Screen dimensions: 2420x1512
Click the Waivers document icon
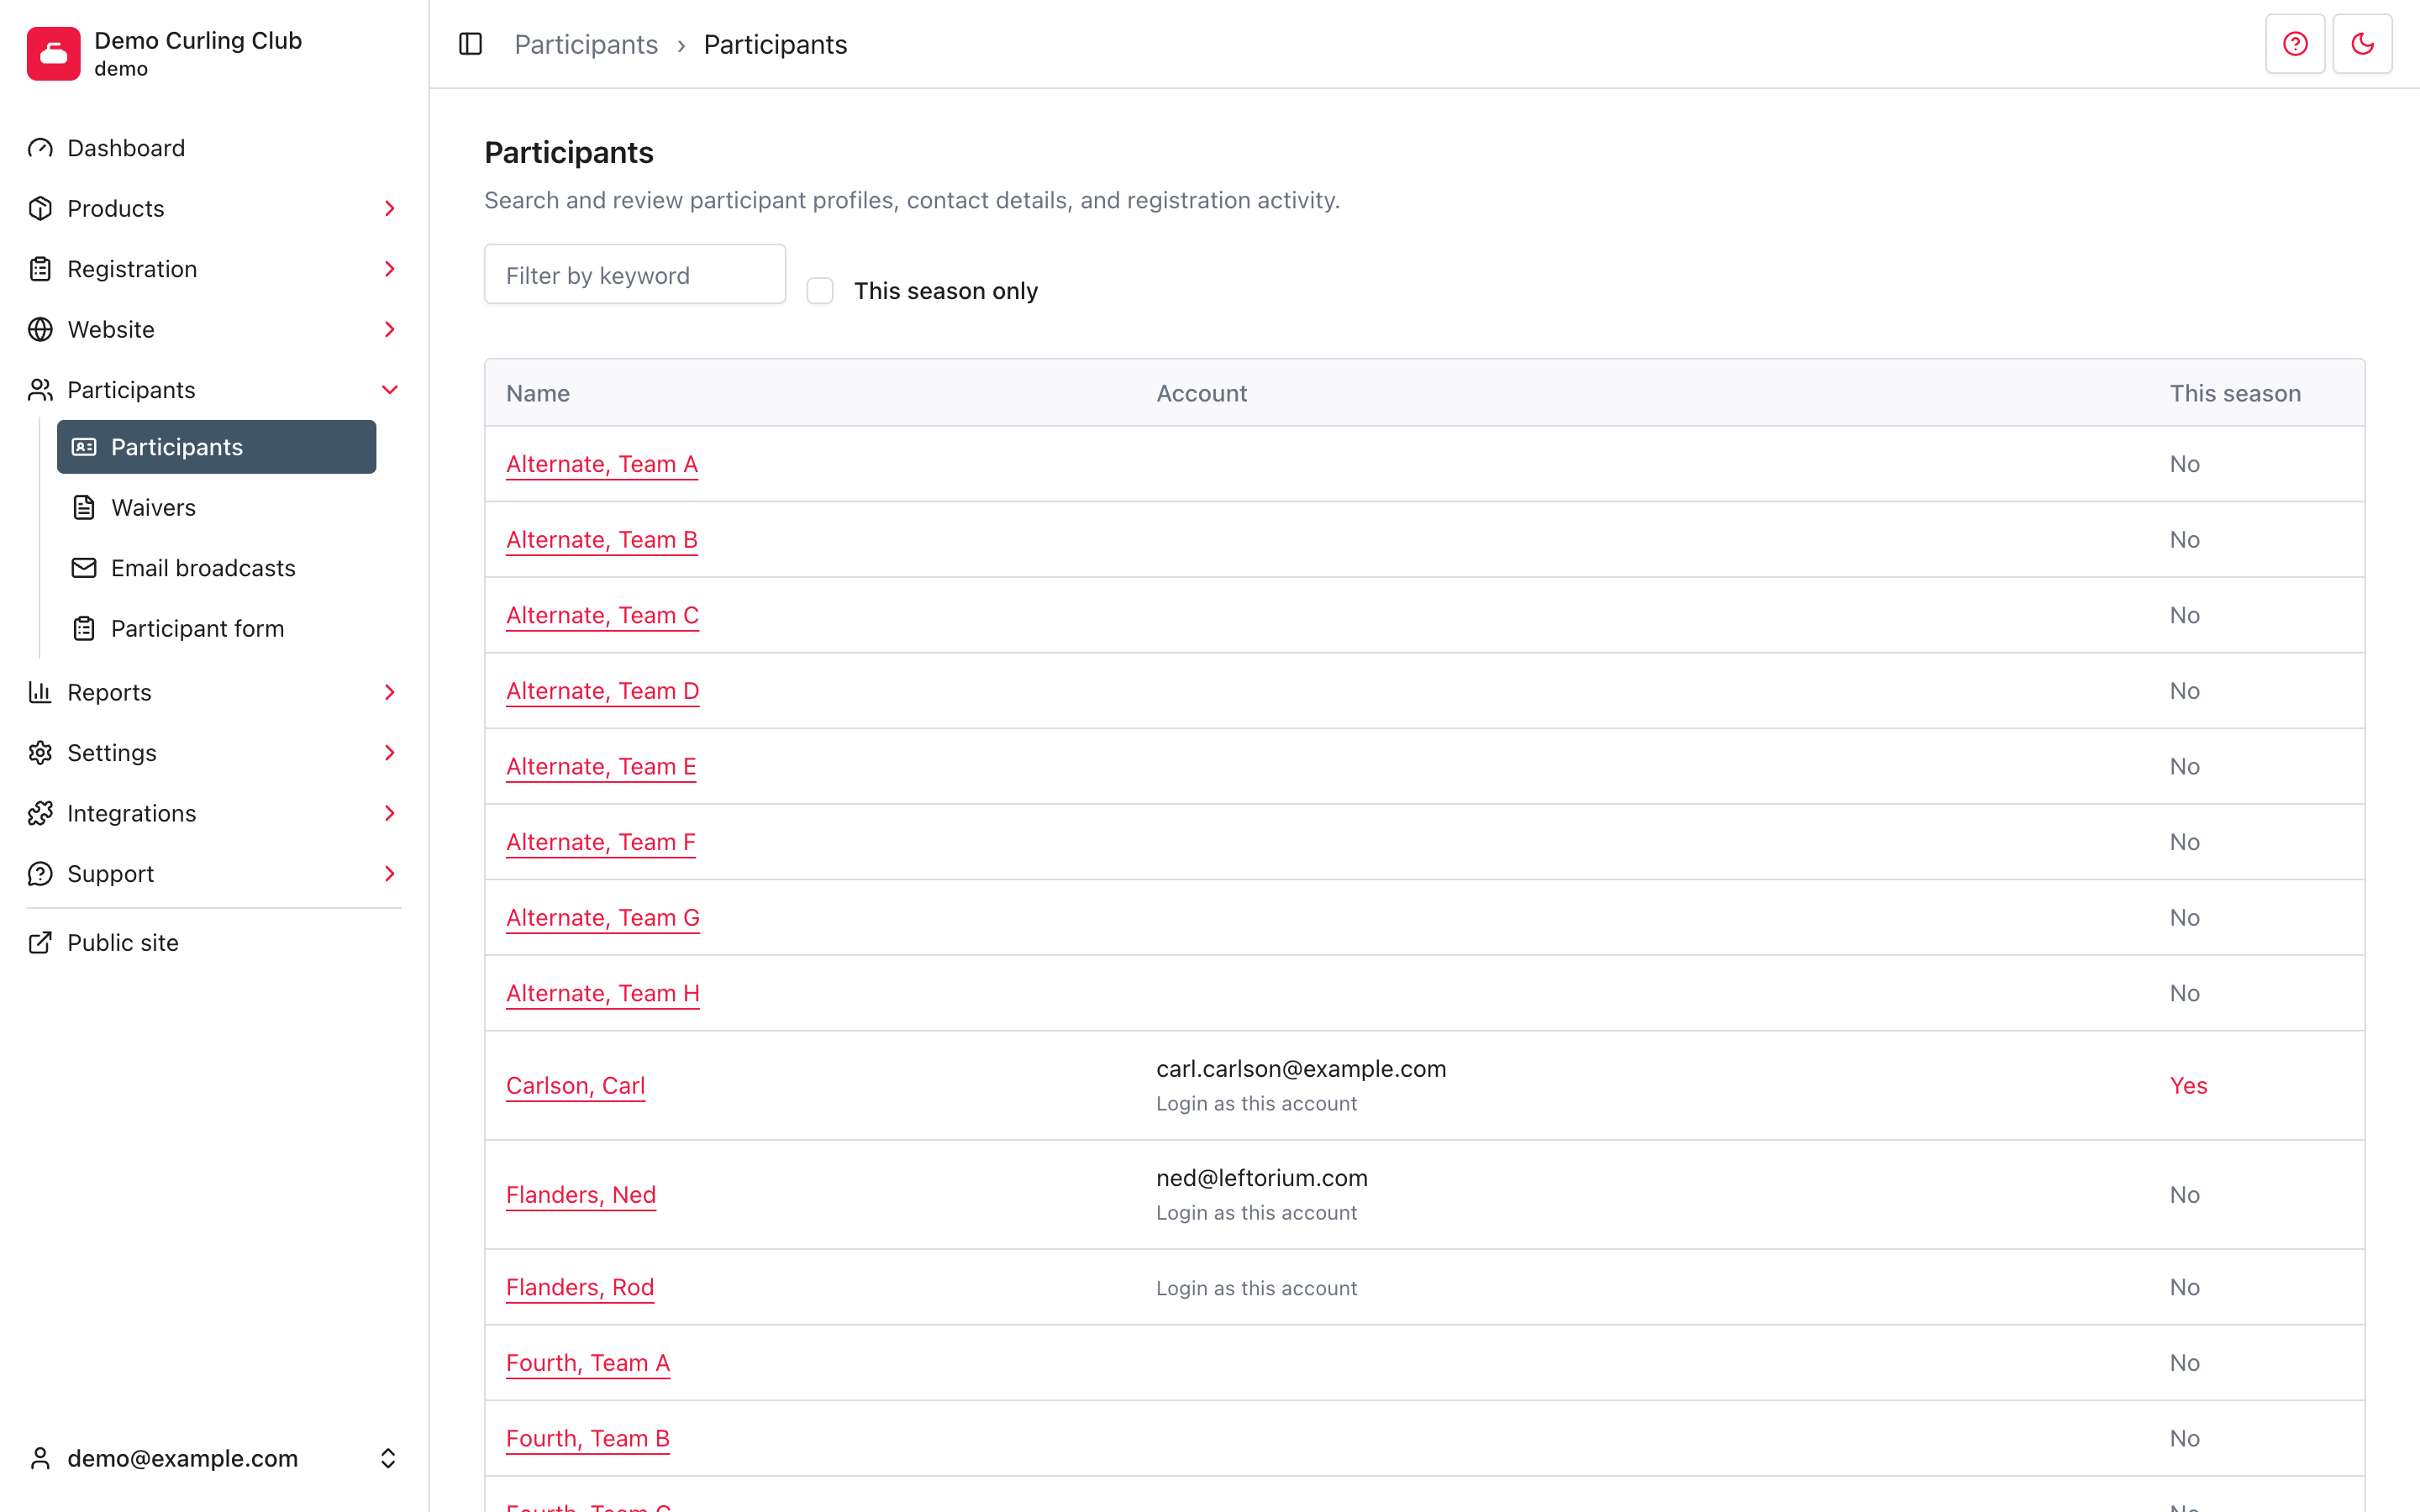[84, 507]
